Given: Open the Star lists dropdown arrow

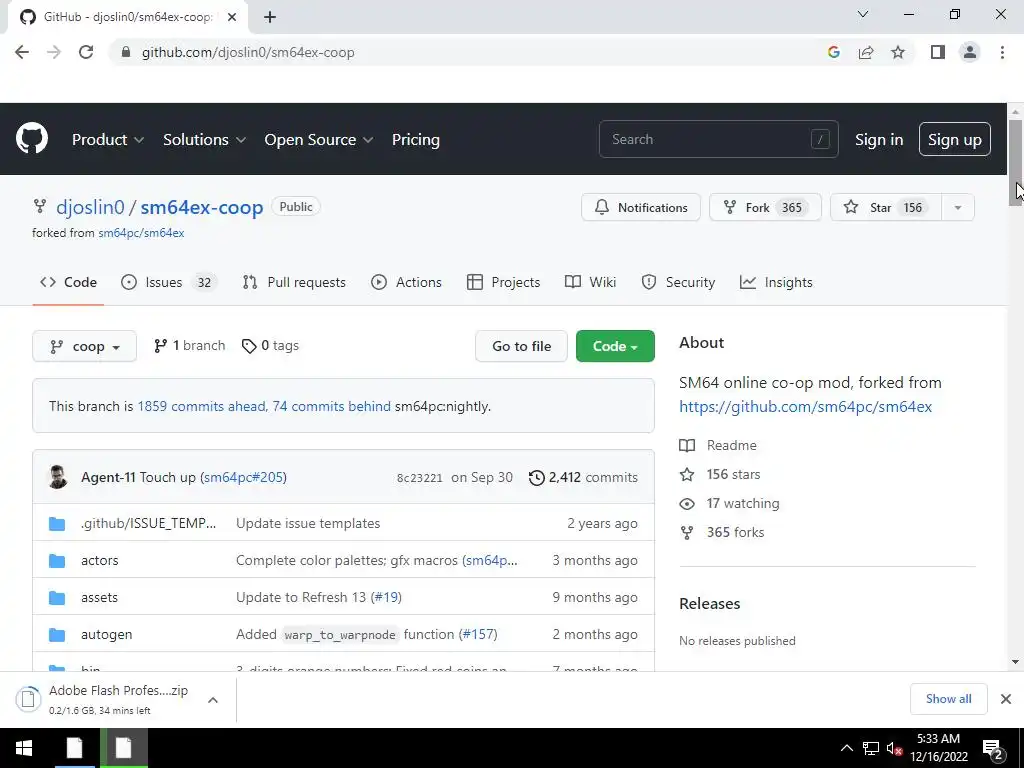Looking at the screenshot, I should [957, 208].
